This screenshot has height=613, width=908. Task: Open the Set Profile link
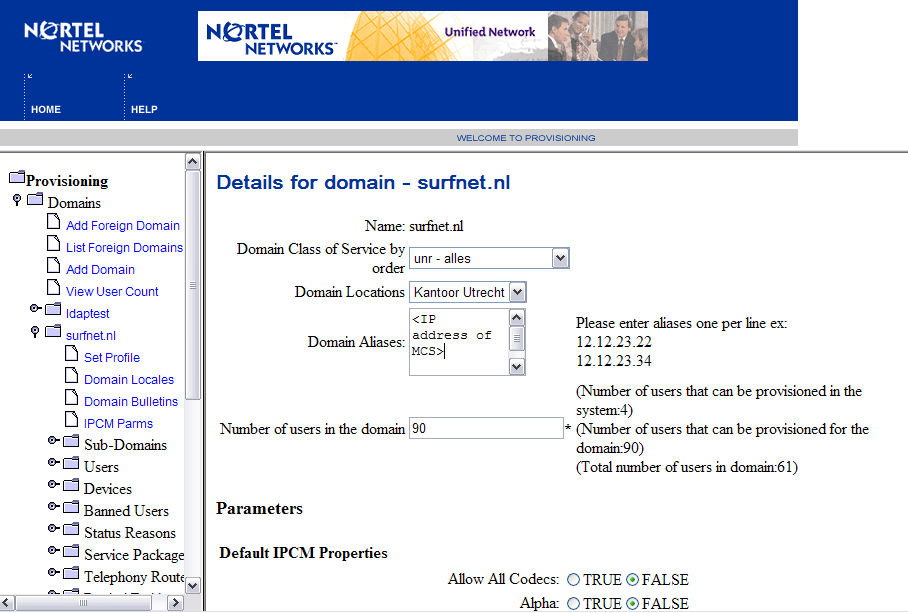pos(112,358)
